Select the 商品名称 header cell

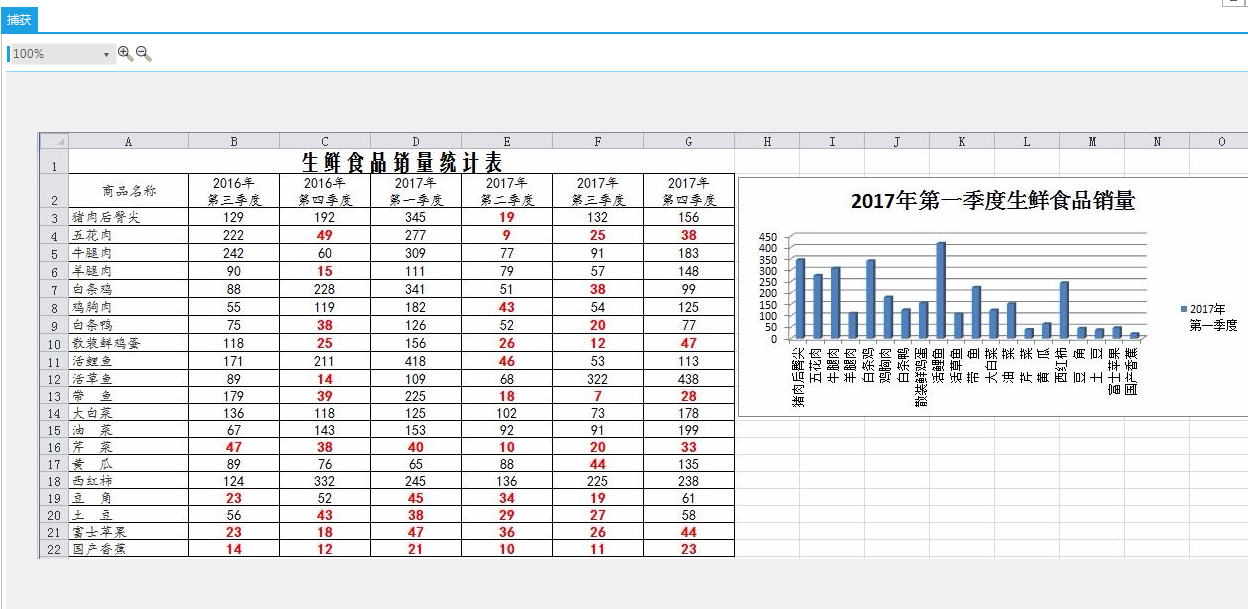click(128, 190)
